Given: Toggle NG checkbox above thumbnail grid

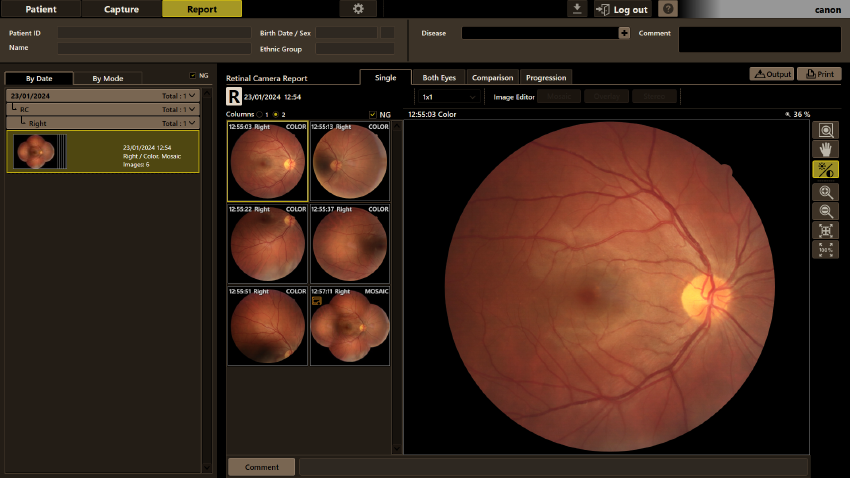Looking at the screenshot, I should pos(372,114).
